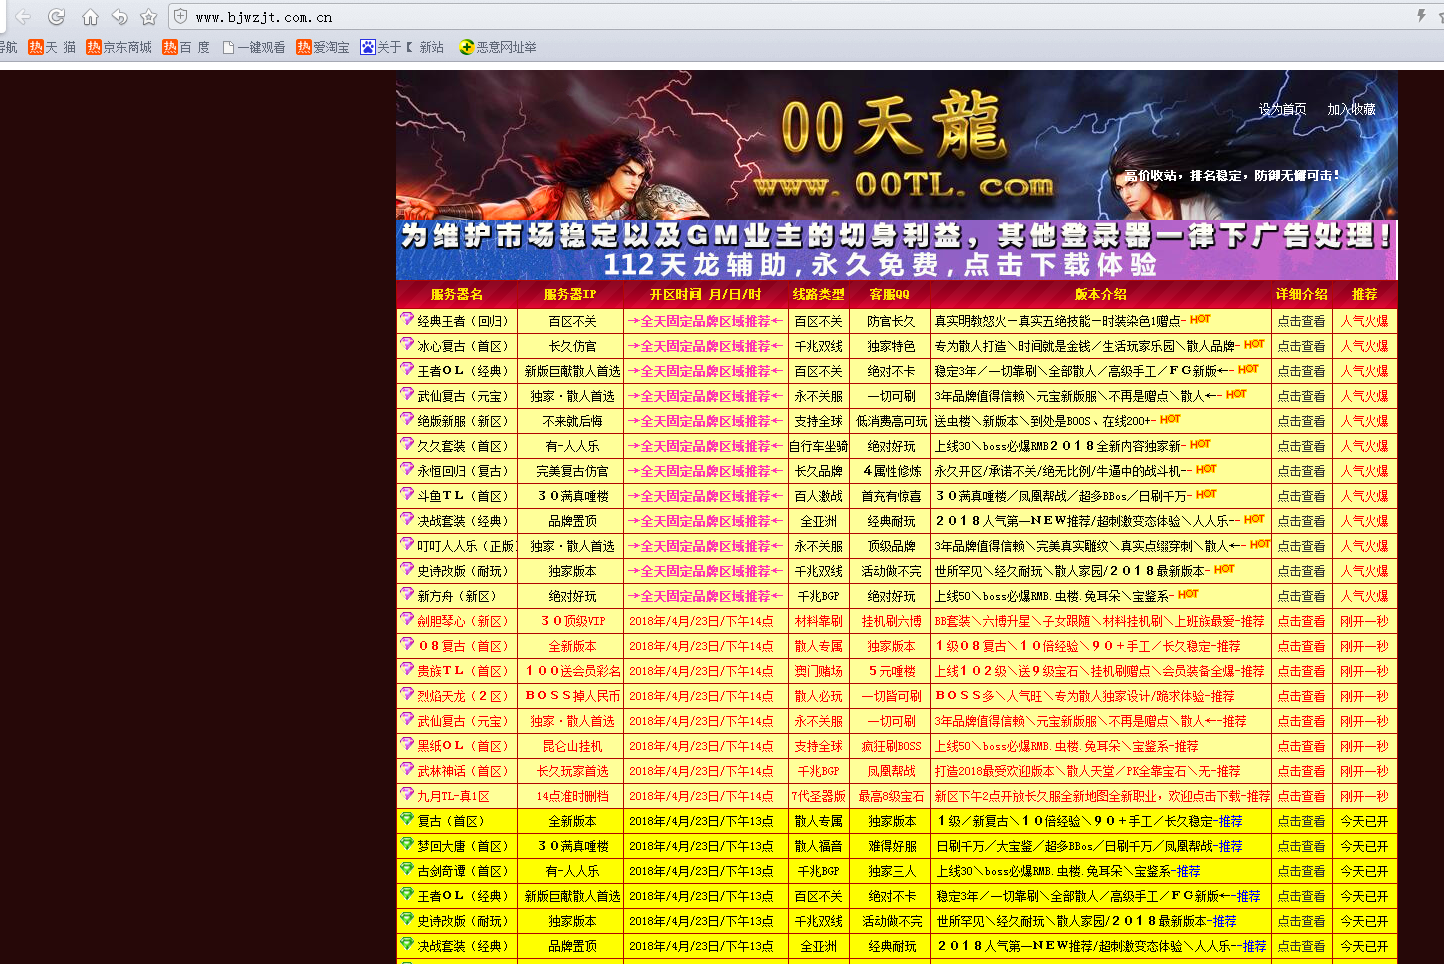1444x964 pixels.
Task: Click the green gem icon beside 古剑奇谭（首区）
Action: click(407, 869)
